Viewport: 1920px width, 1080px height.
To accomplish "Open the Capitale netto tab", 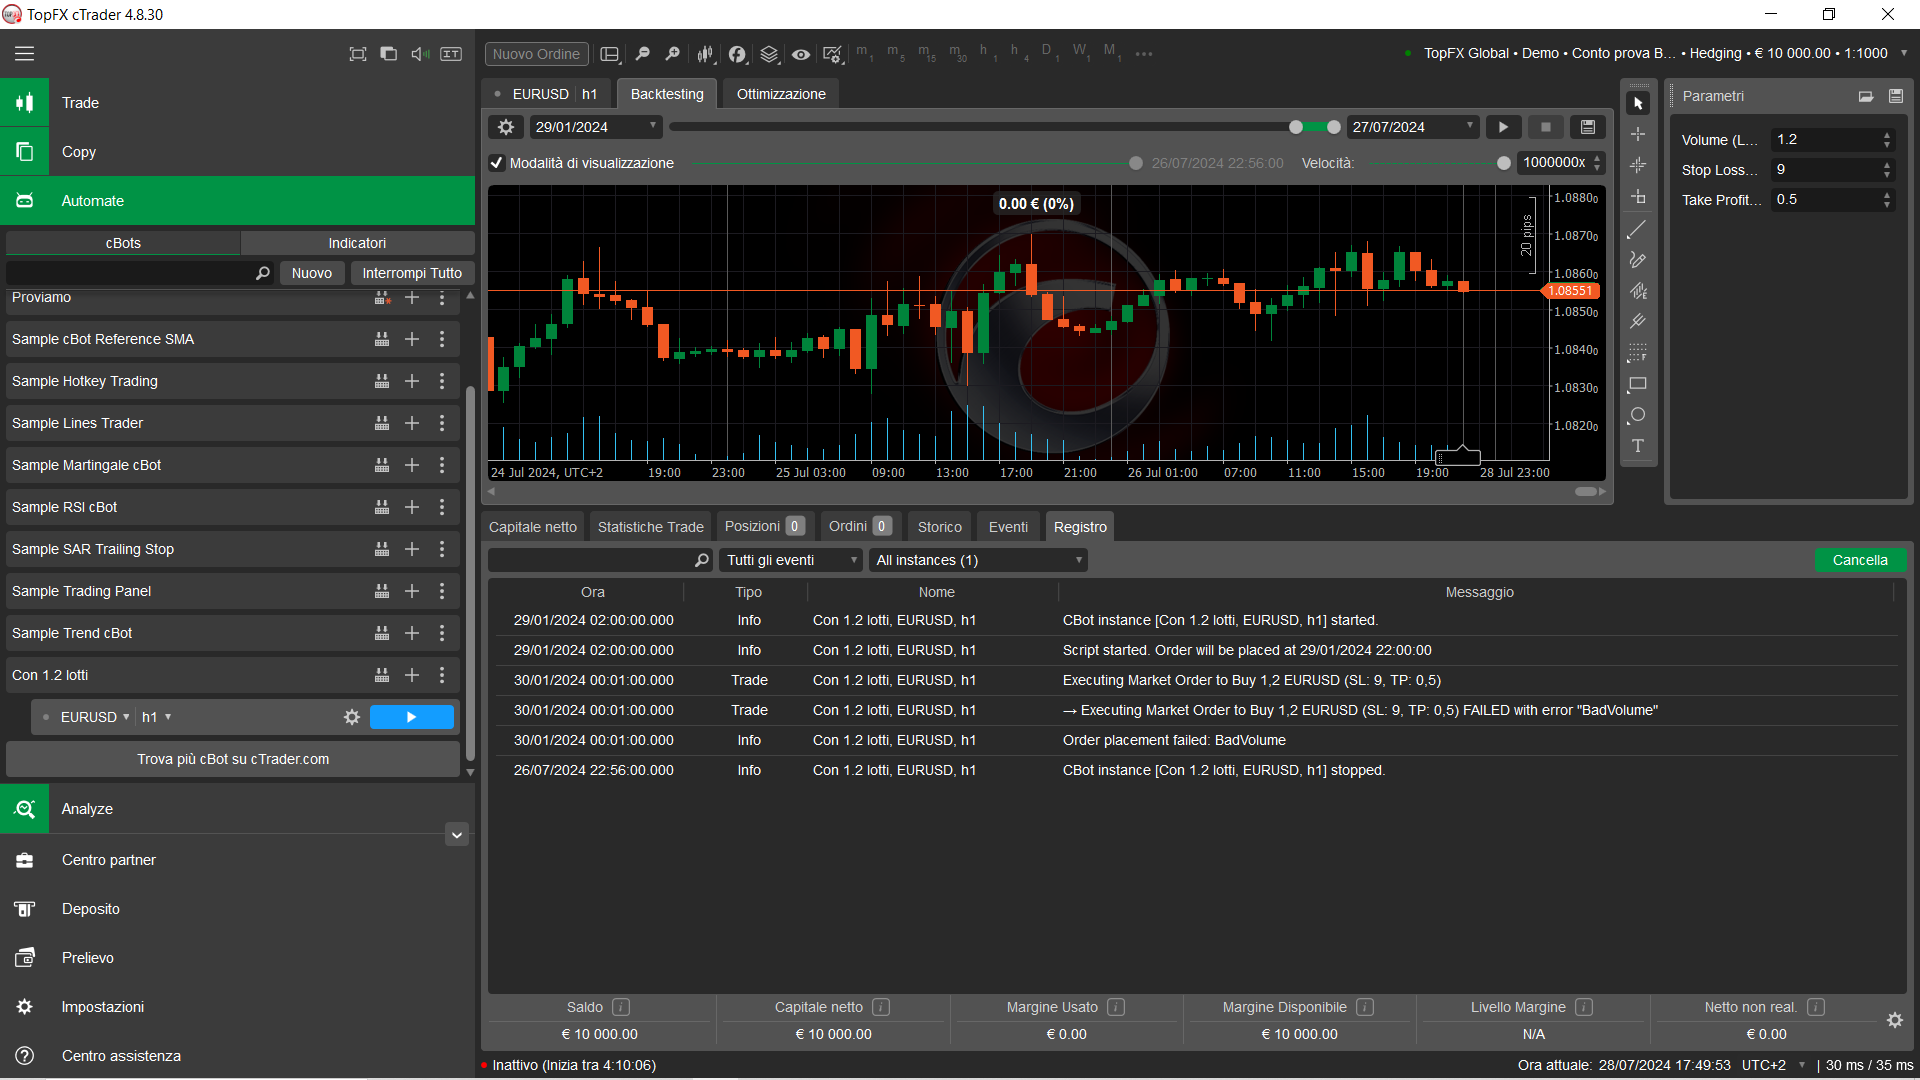I will (x=533, y=527).
